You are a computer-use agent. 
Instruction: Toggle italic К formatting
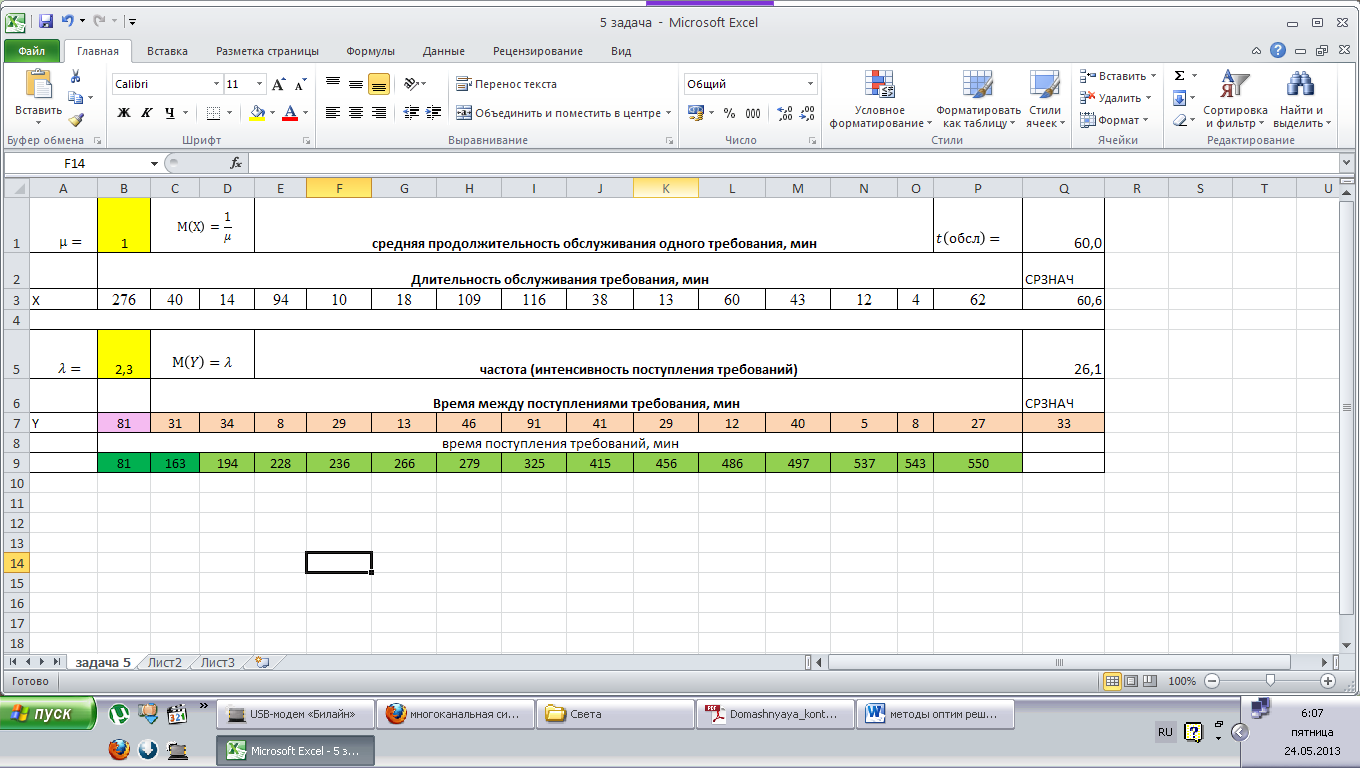click(146, 113)
